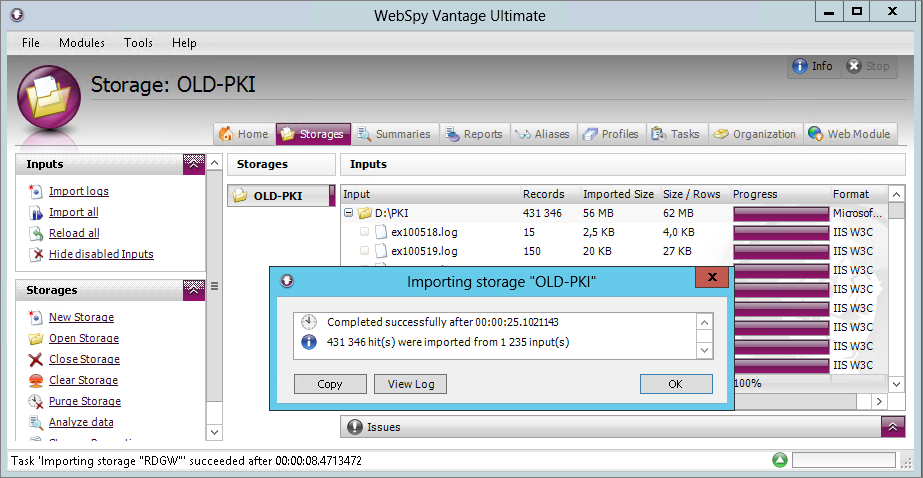Click the OK button in the import dialog
923x478 pixels.
coord(676,384)
